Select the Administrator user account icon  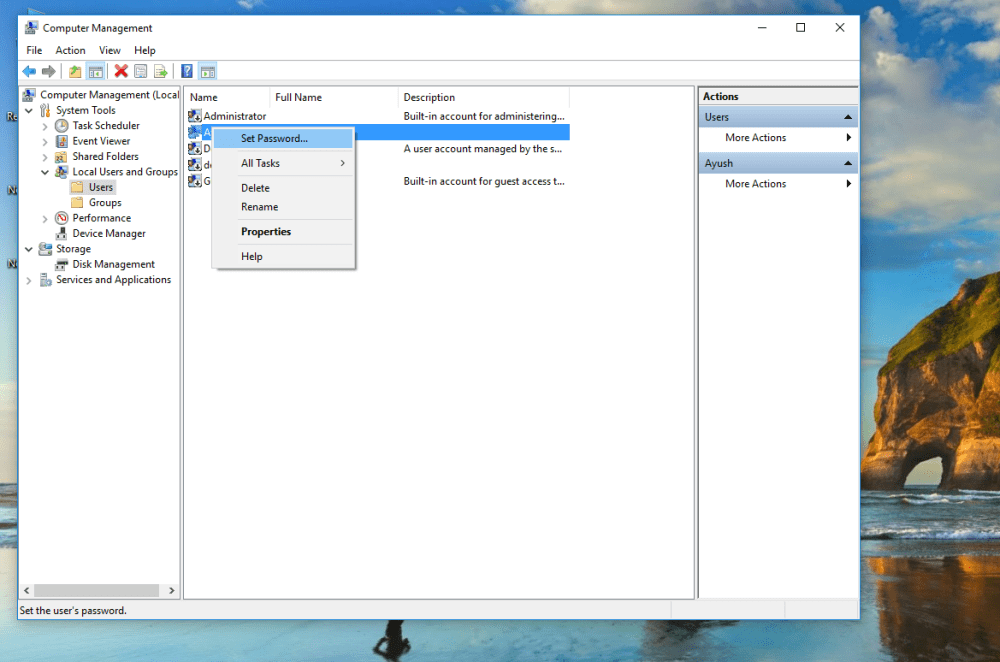pyautogui.click(x=195, y=116)
